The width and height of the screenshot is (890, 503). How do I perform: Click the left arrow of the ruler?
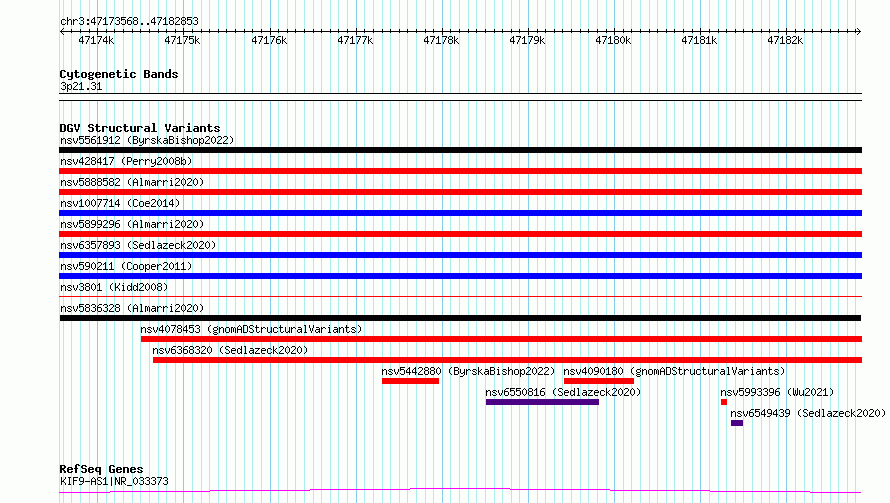click(62, 31)
